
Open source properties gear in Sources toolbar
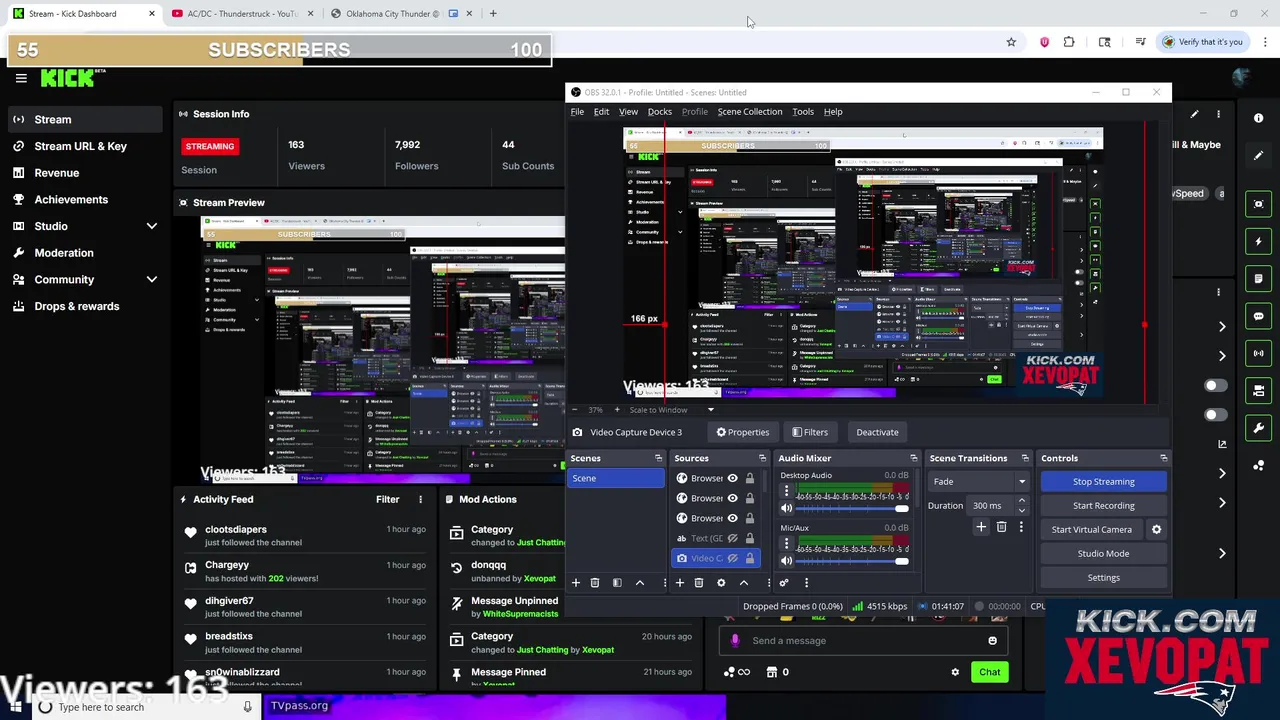(x=721, y=583)
